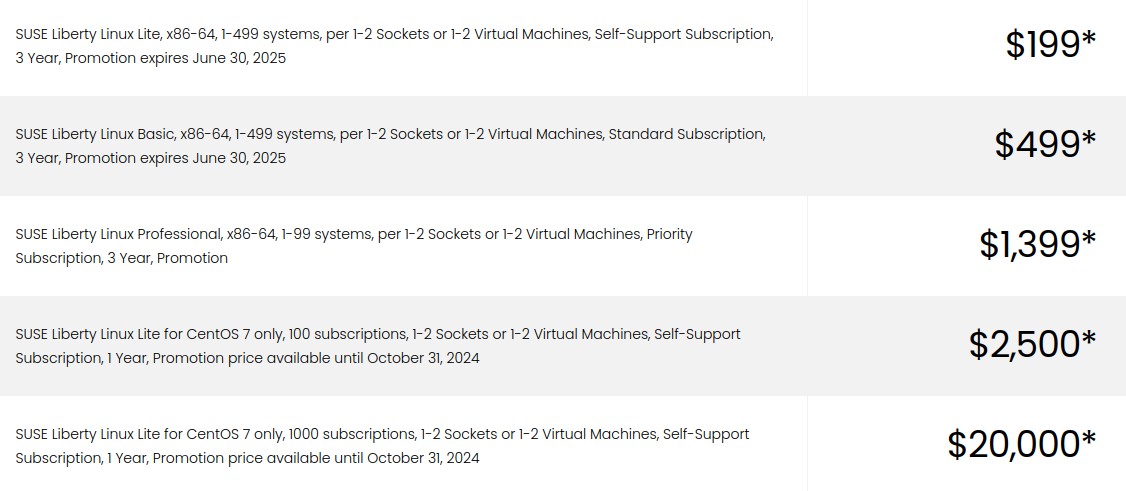Click the asterisk after the $499 price

pyautogui.click(x=1089, y=139)
